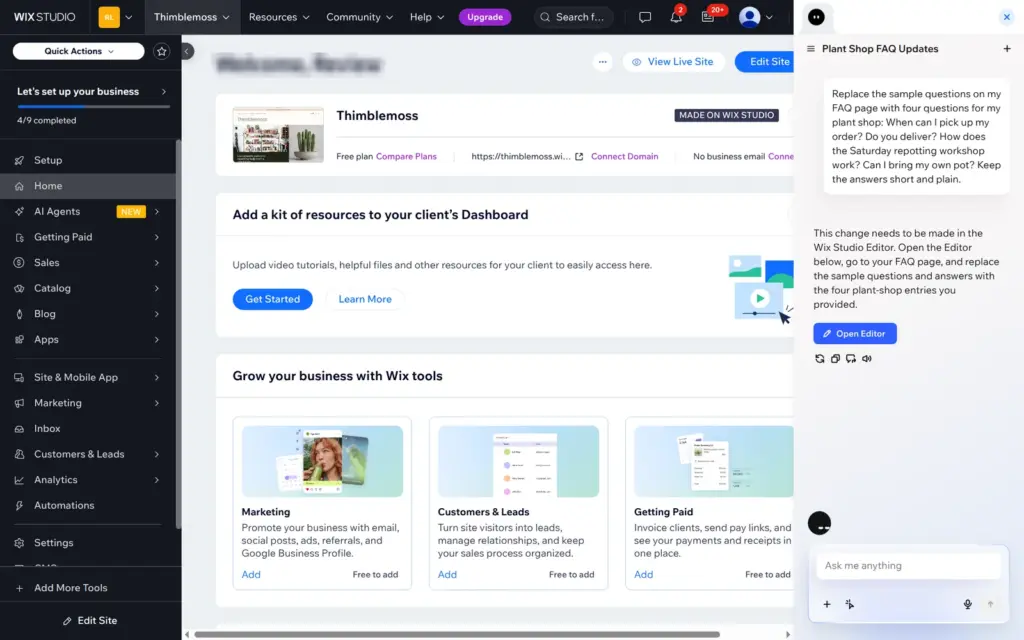Open the user profile avatar menu
The height and width of the screenshot is (640, 1024).
click(x=756, y=17)
